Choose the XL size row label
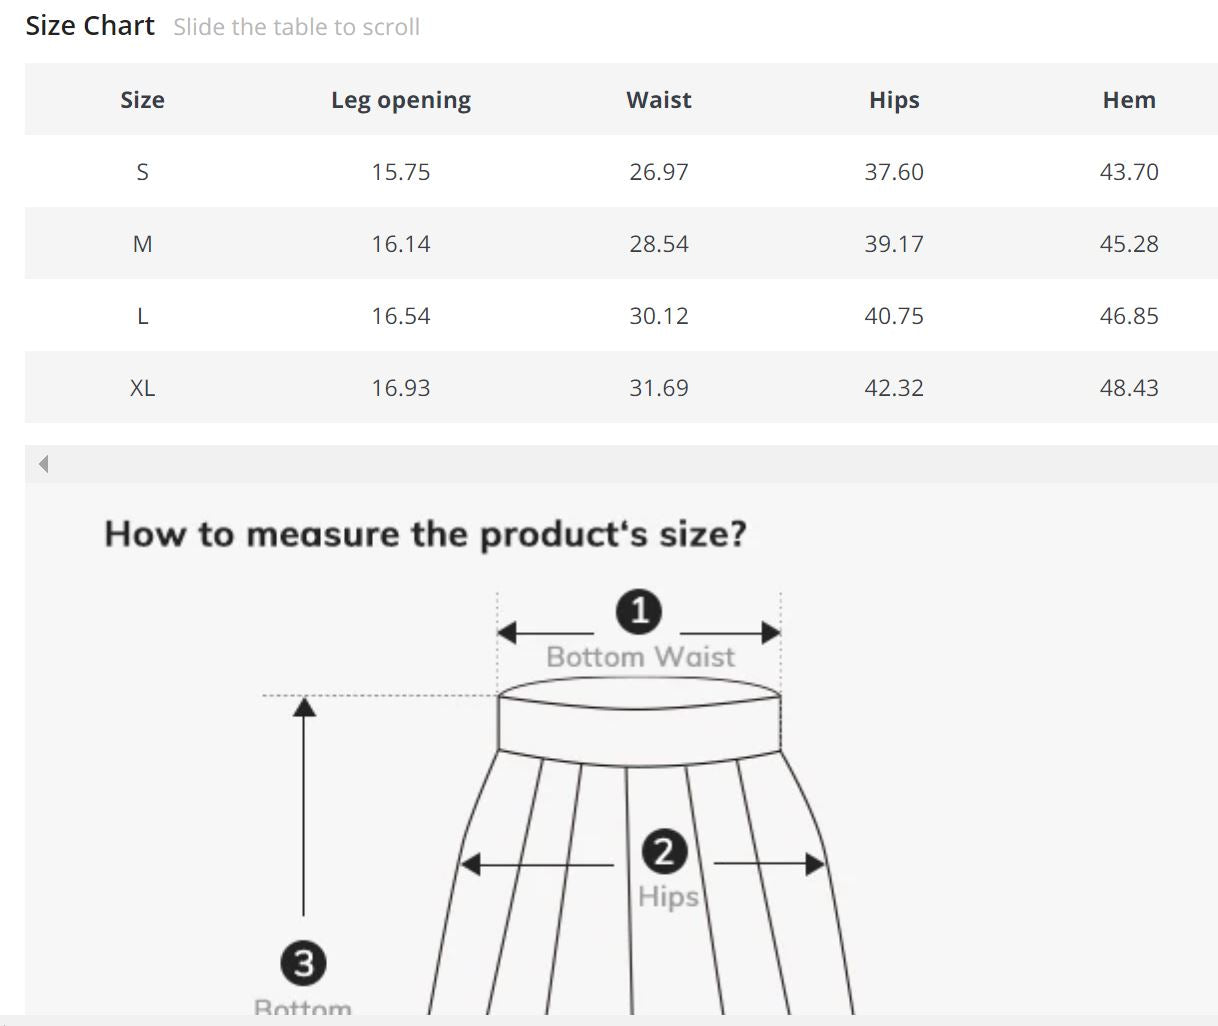The height and width of the screenshot is (1026, 1218). [x=142, y=388]
